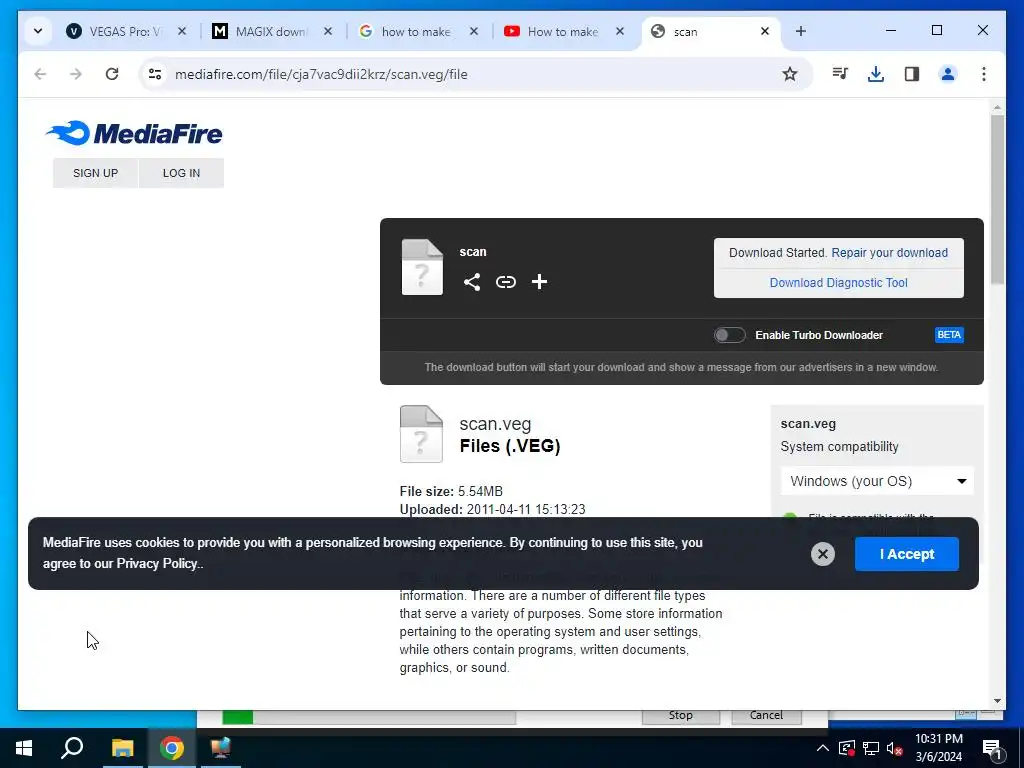Open the installer app in taskbar
This screenshot has width=1024, height=768.
point(221,748)
